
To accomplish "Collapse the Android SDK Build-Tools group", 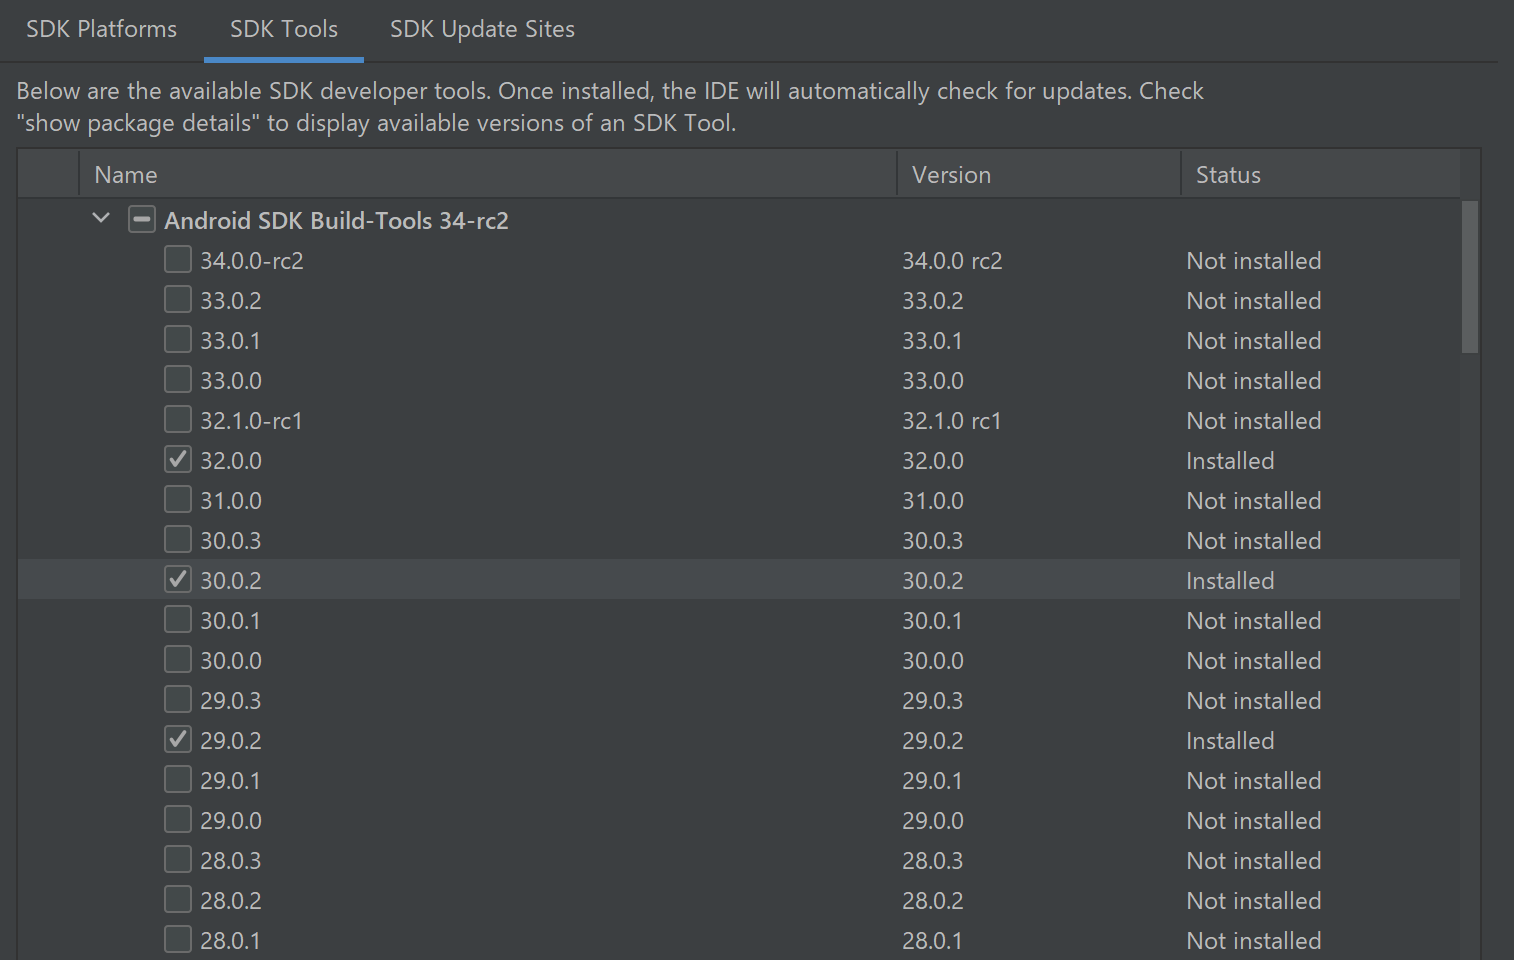I will (x=101, y=218).
